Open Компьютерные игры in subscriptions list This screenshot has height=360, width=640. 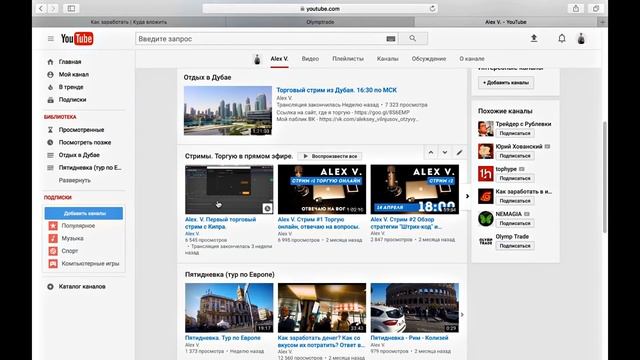coord(90,264)
